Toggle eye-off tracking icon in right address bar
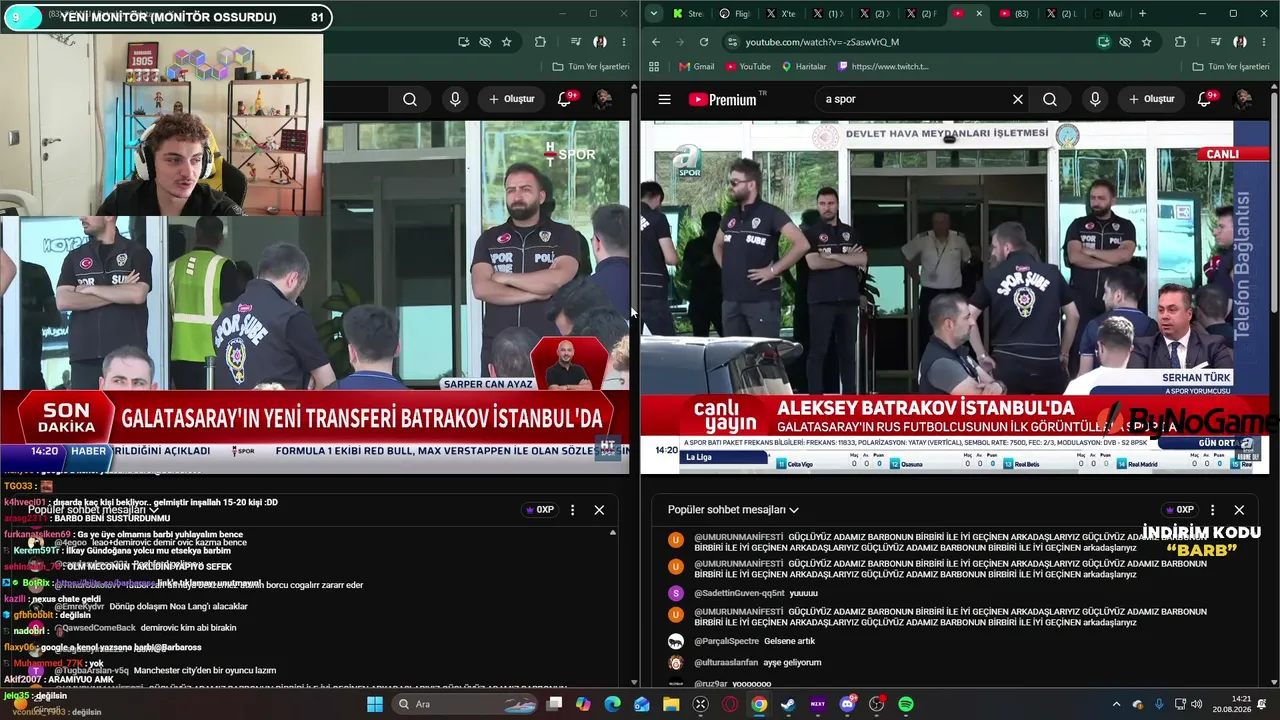The width and height of the screenshot is (1280, 720). [1125, 42]
